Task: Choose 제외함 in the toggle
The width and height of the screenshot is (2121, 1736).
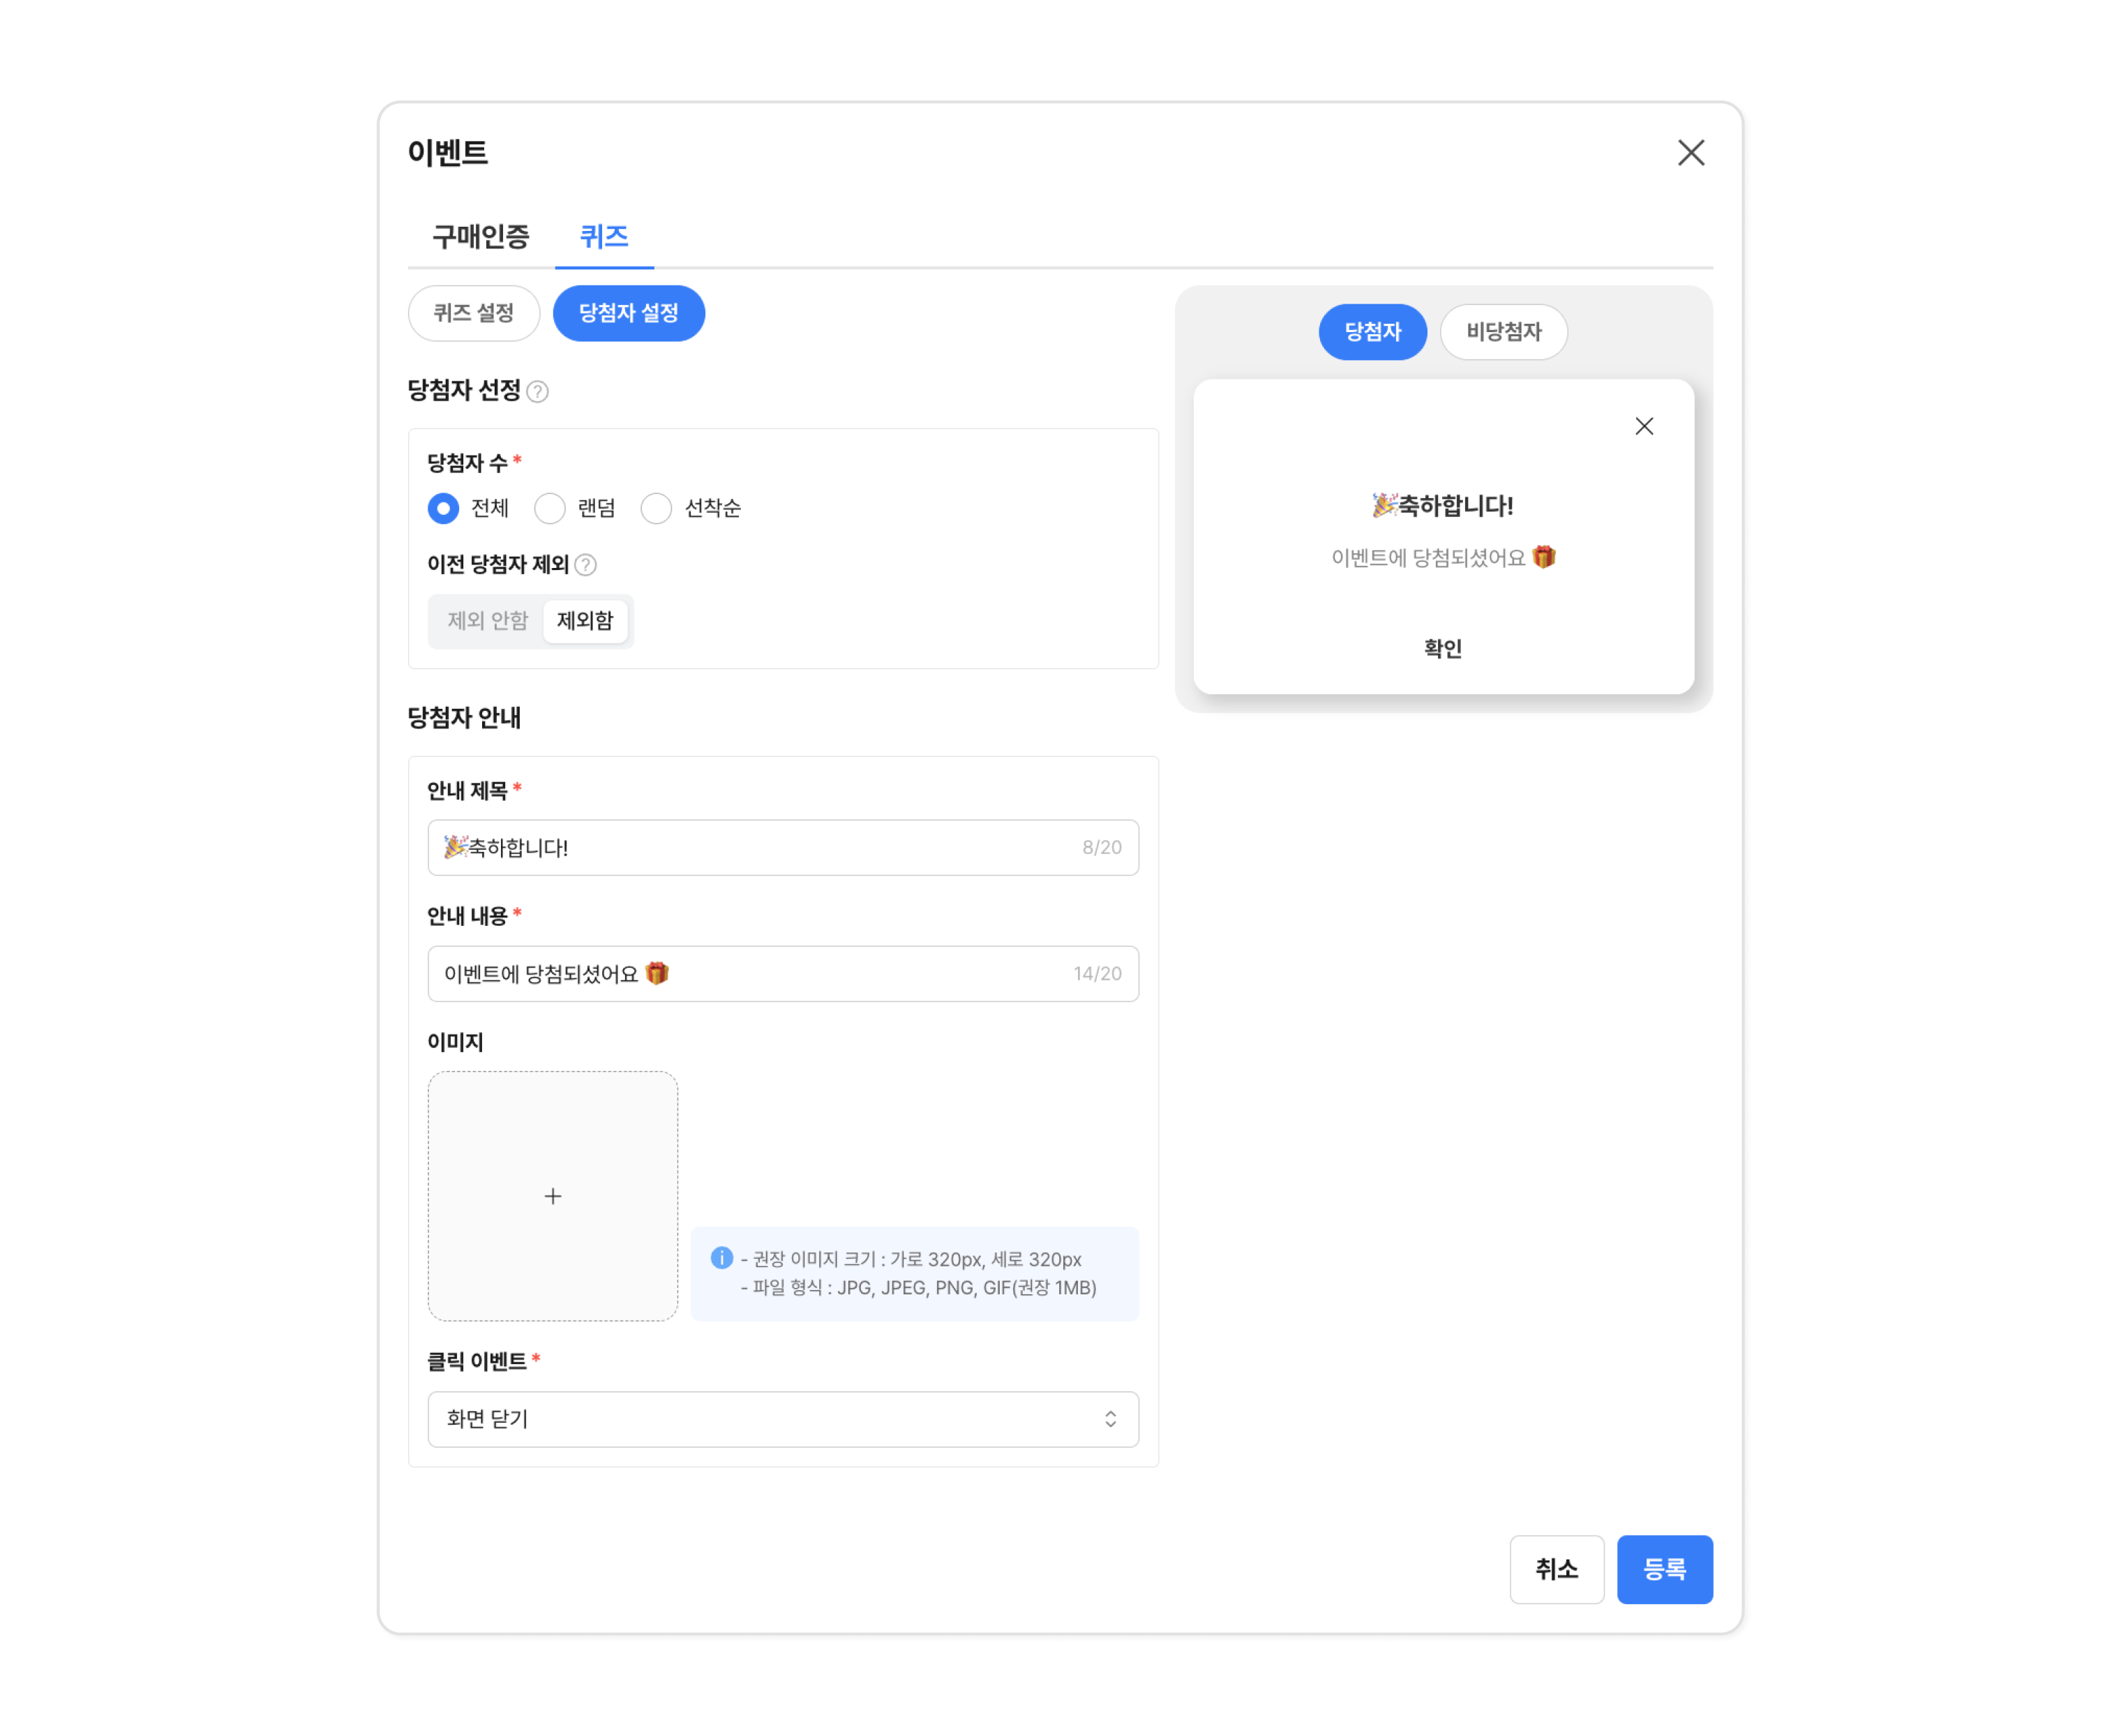Action: [x=585, y=621]
